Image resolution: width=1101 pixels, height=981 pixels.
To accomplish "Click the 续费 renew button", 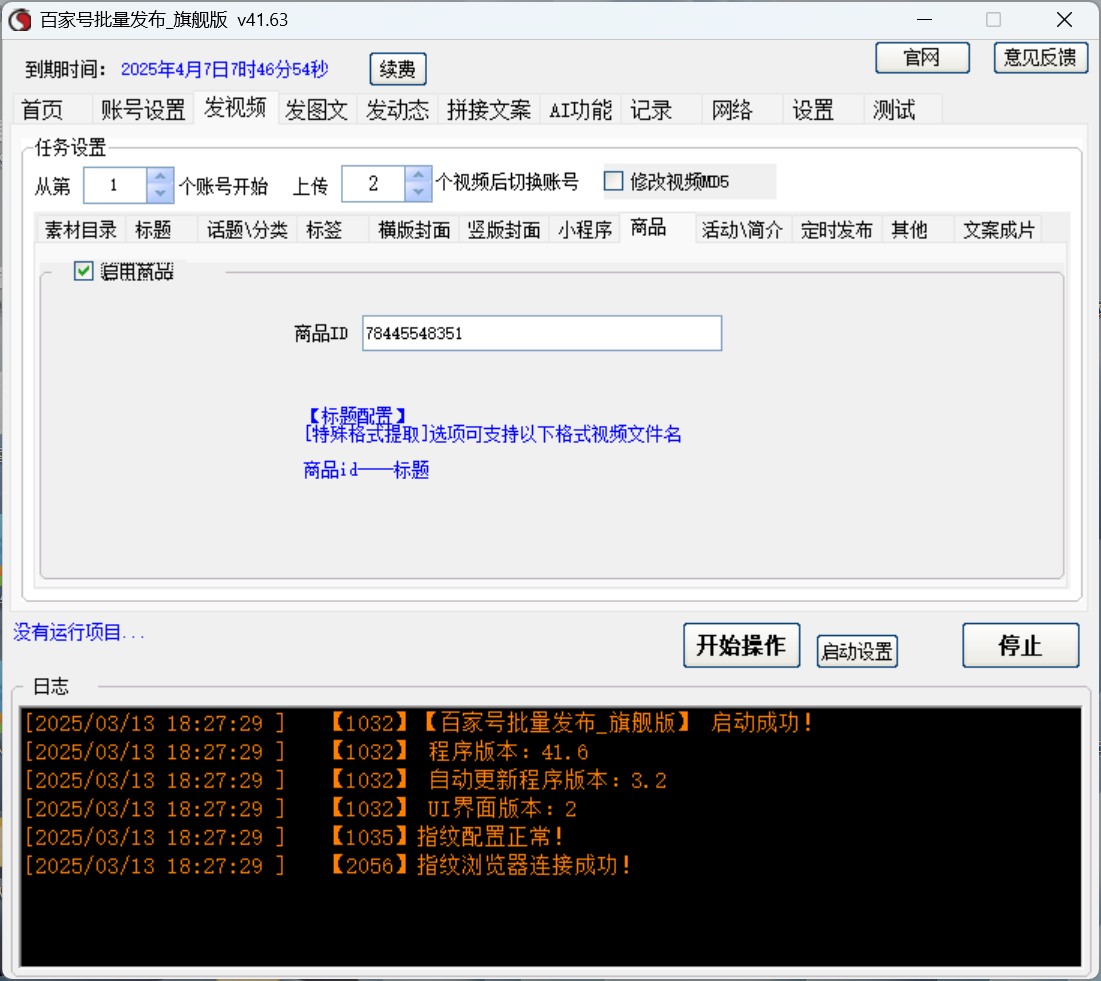I will [x=397, y=69].
